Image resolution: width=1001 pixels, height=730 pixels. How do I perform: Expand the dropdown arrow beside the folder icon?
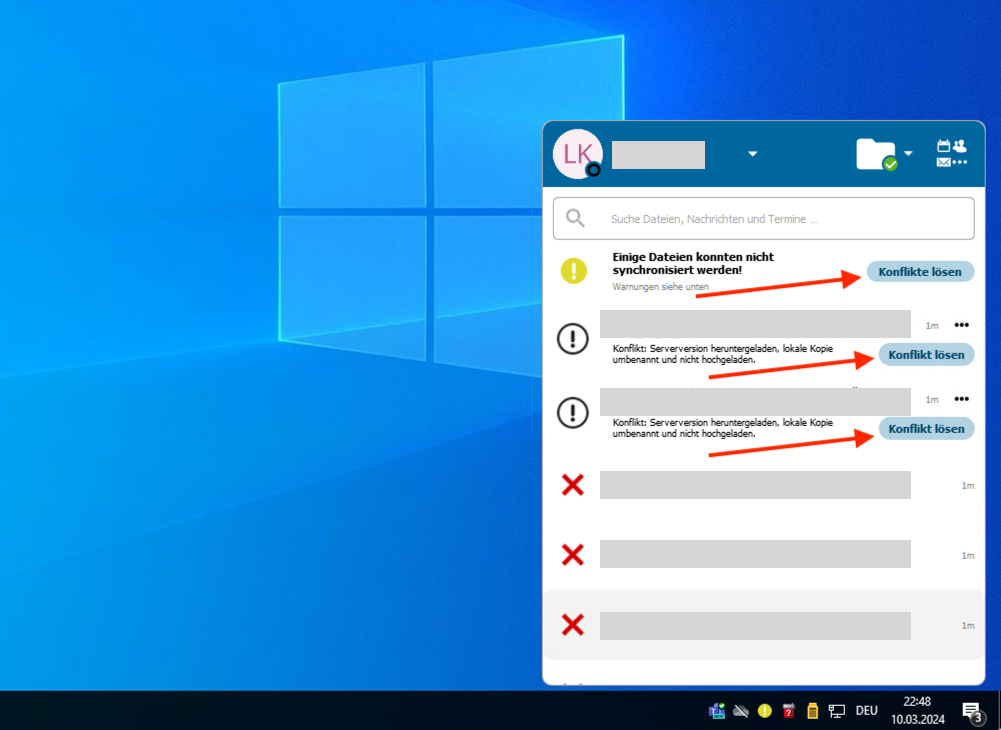tap(908, 154)
